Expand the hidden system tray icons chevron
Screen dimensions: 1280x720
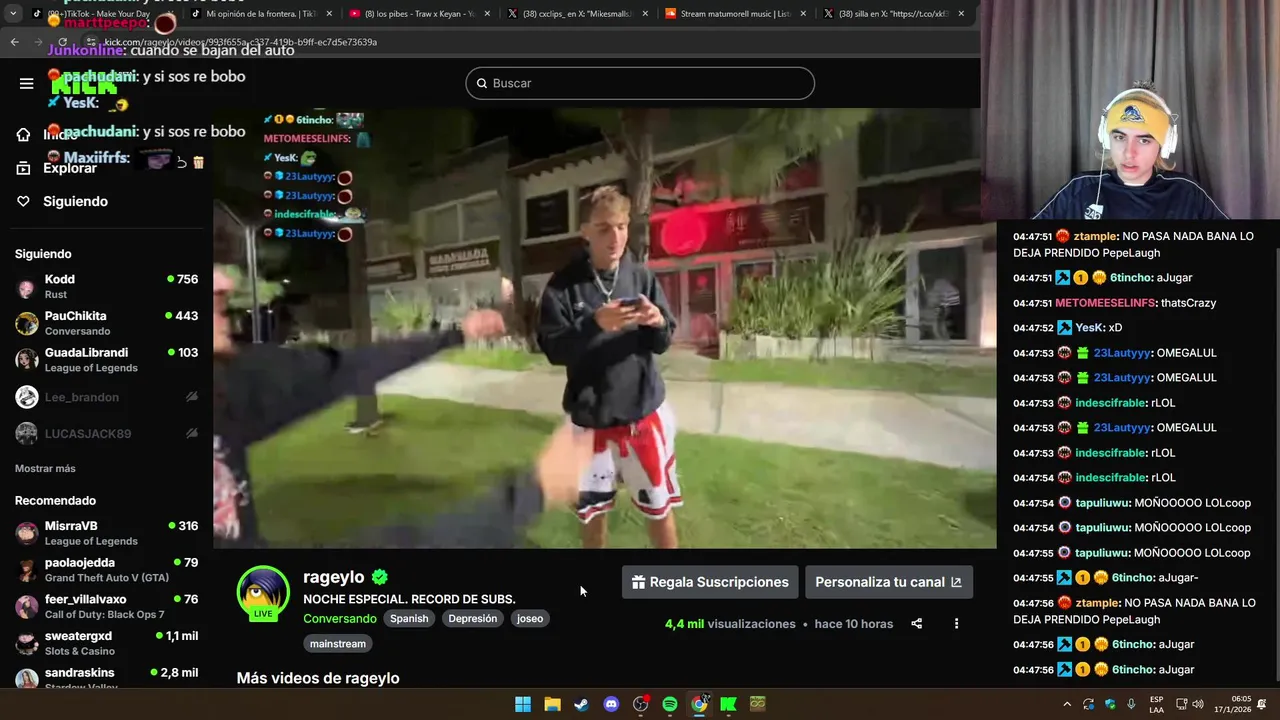[x=1067, y=704]
